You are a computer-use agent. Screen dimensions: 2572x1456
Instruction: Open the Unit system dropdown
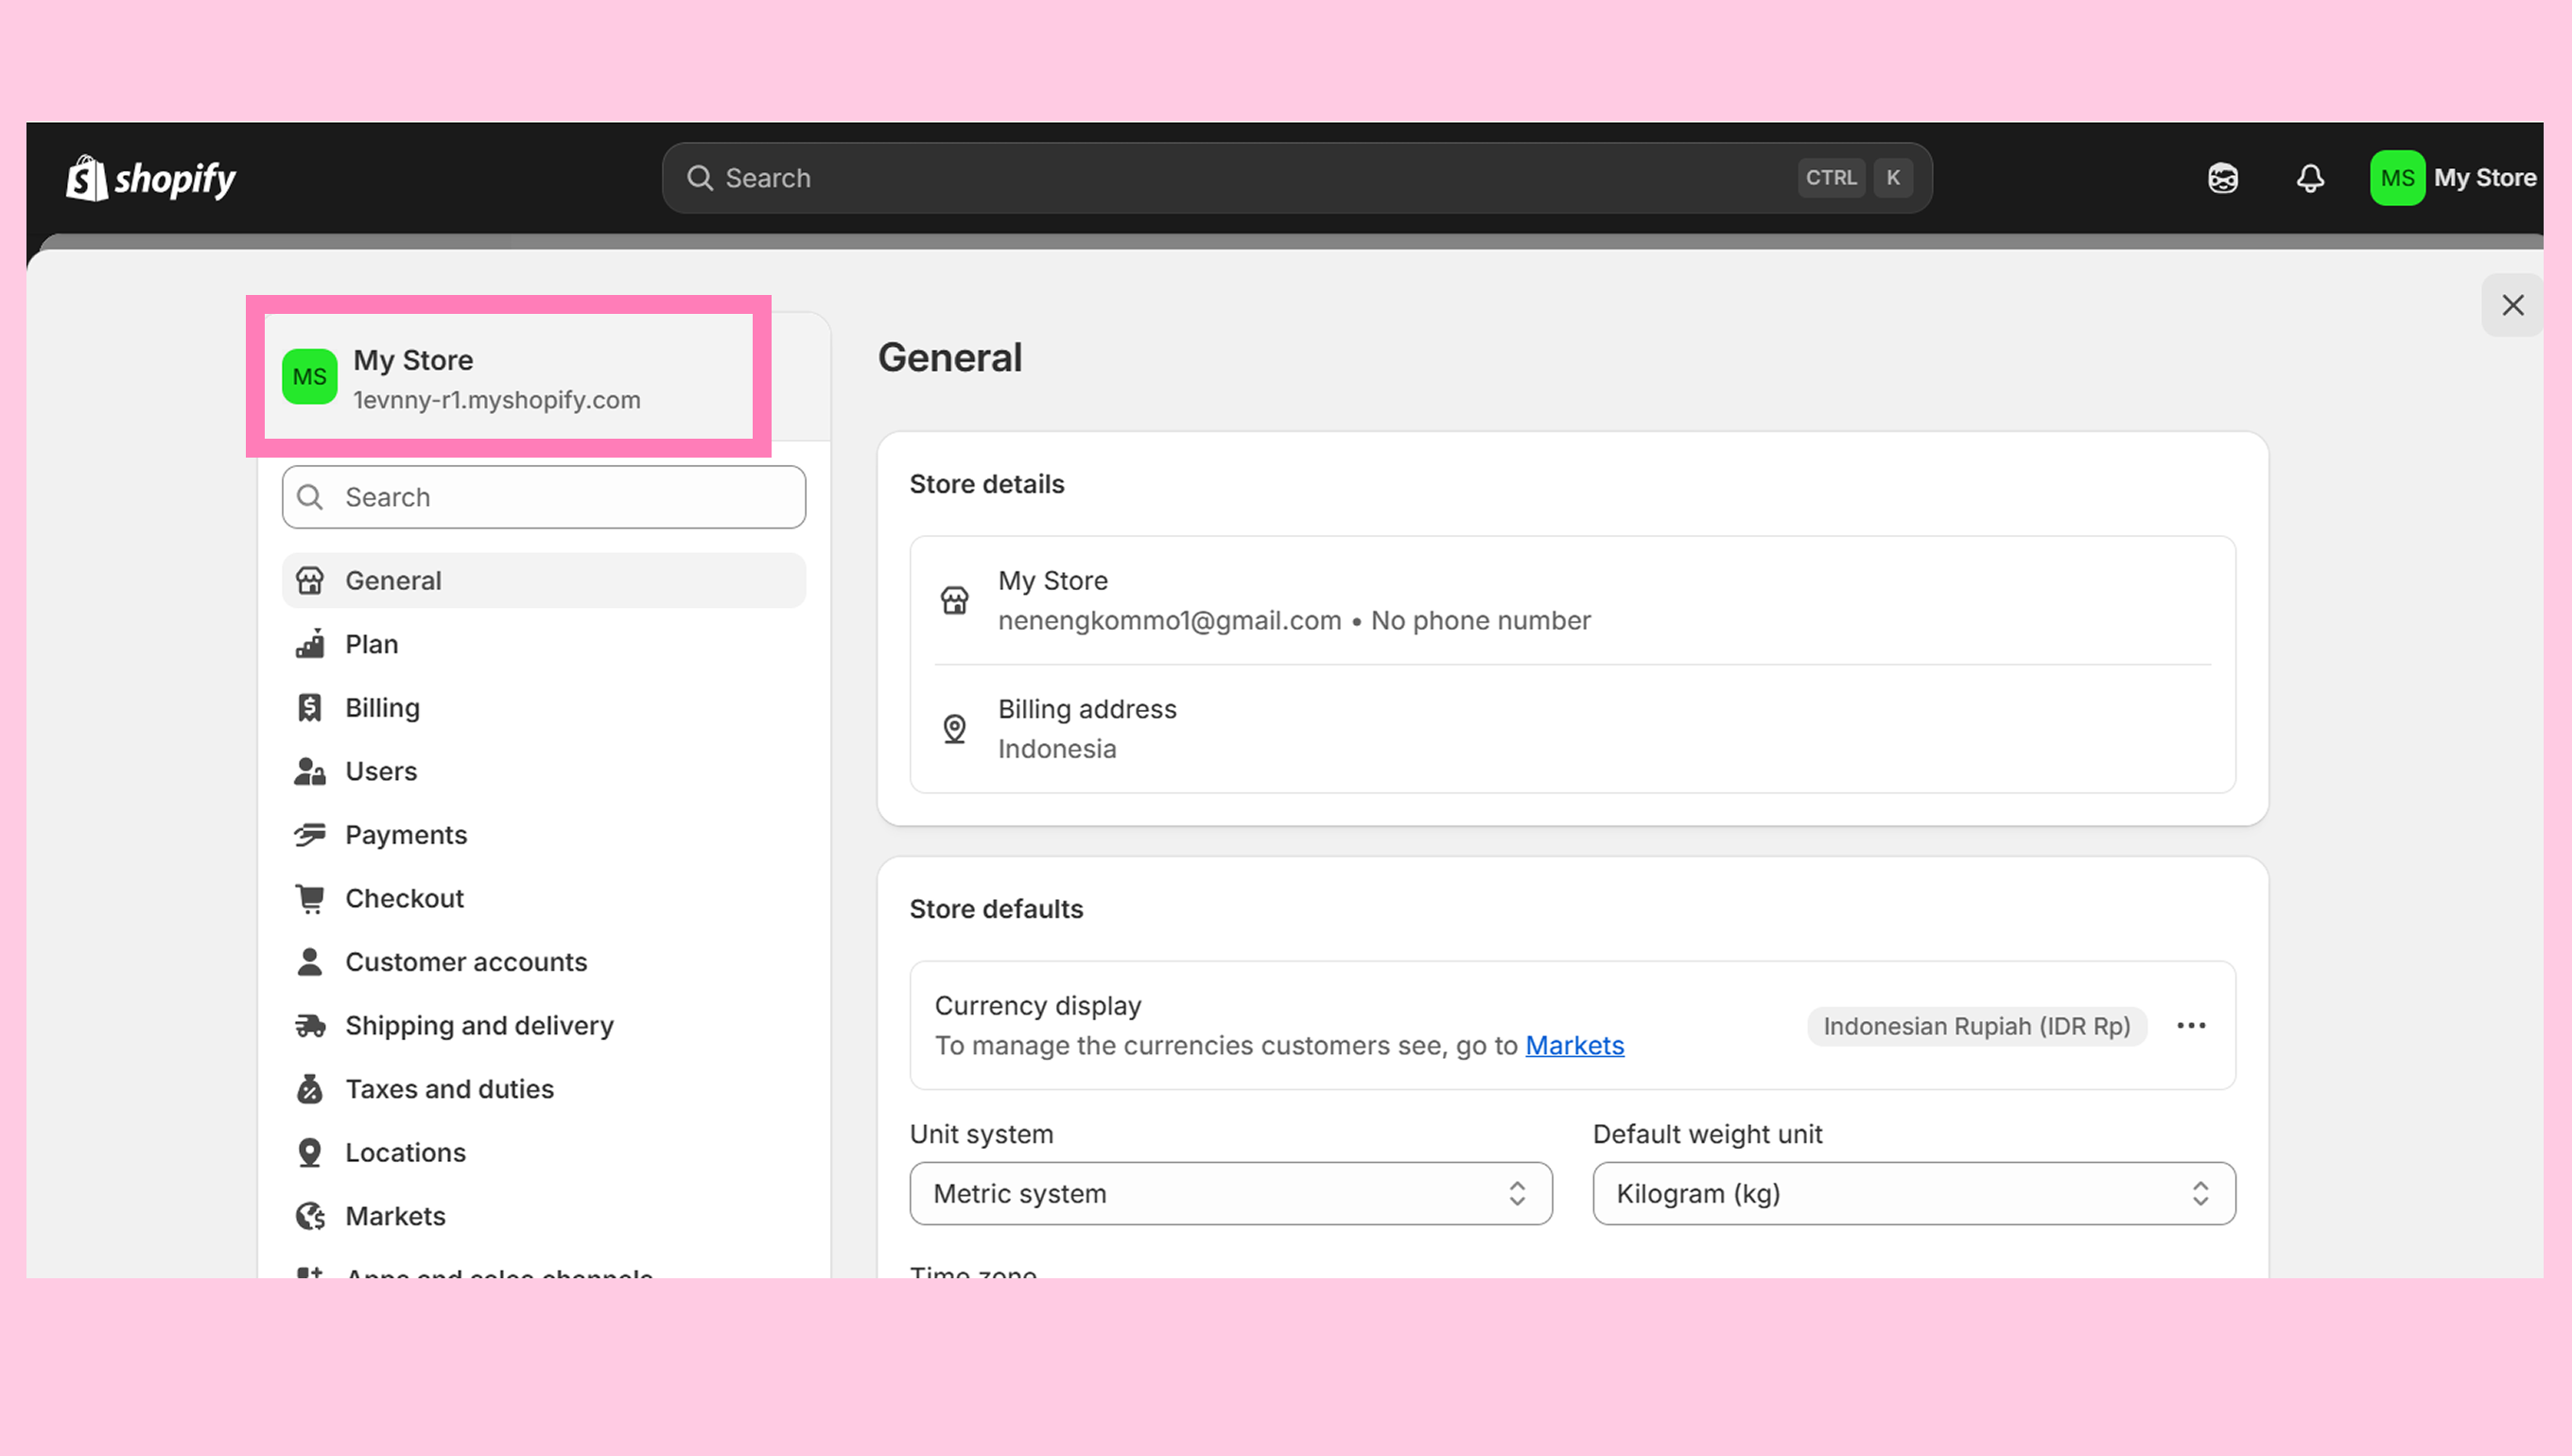click(1230, 1193)
